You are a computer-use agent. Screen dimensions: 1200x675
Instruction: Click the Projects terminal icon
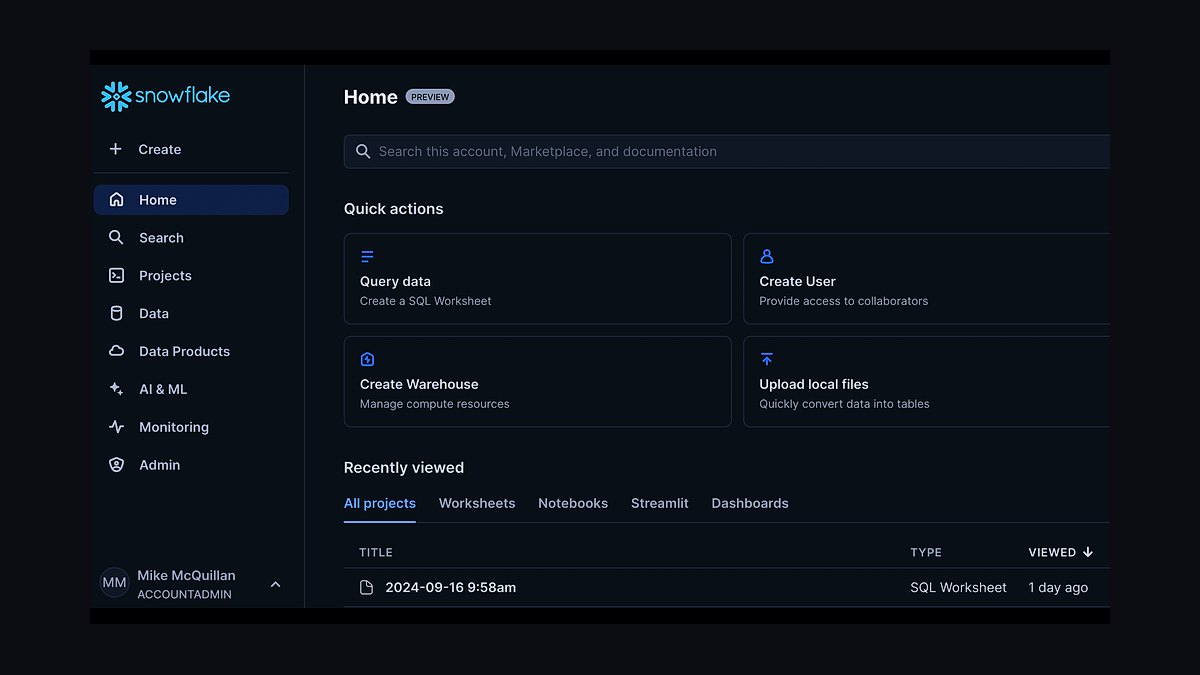click(117, 276)
